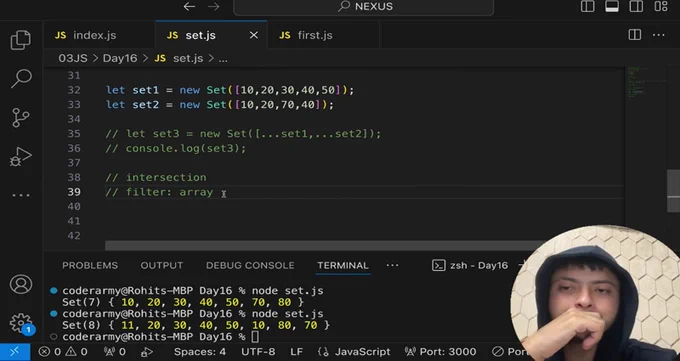The height and width of the screenshot is (361, 680).
Task: Open the Accounts menu icon
Action: tap(21, 284)
